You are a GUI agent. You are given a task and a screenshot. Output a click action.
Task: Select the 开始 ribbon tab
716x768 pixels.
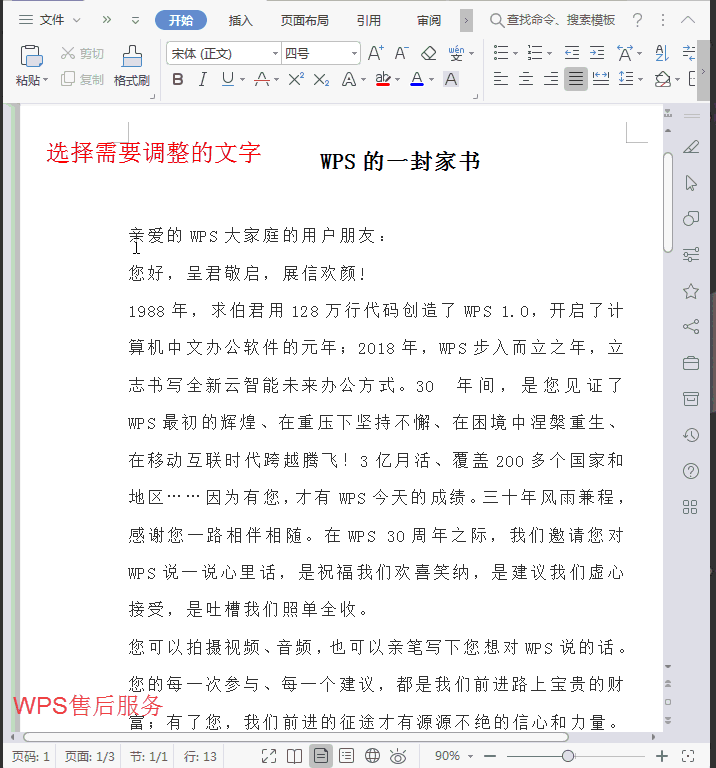point(181,20)
